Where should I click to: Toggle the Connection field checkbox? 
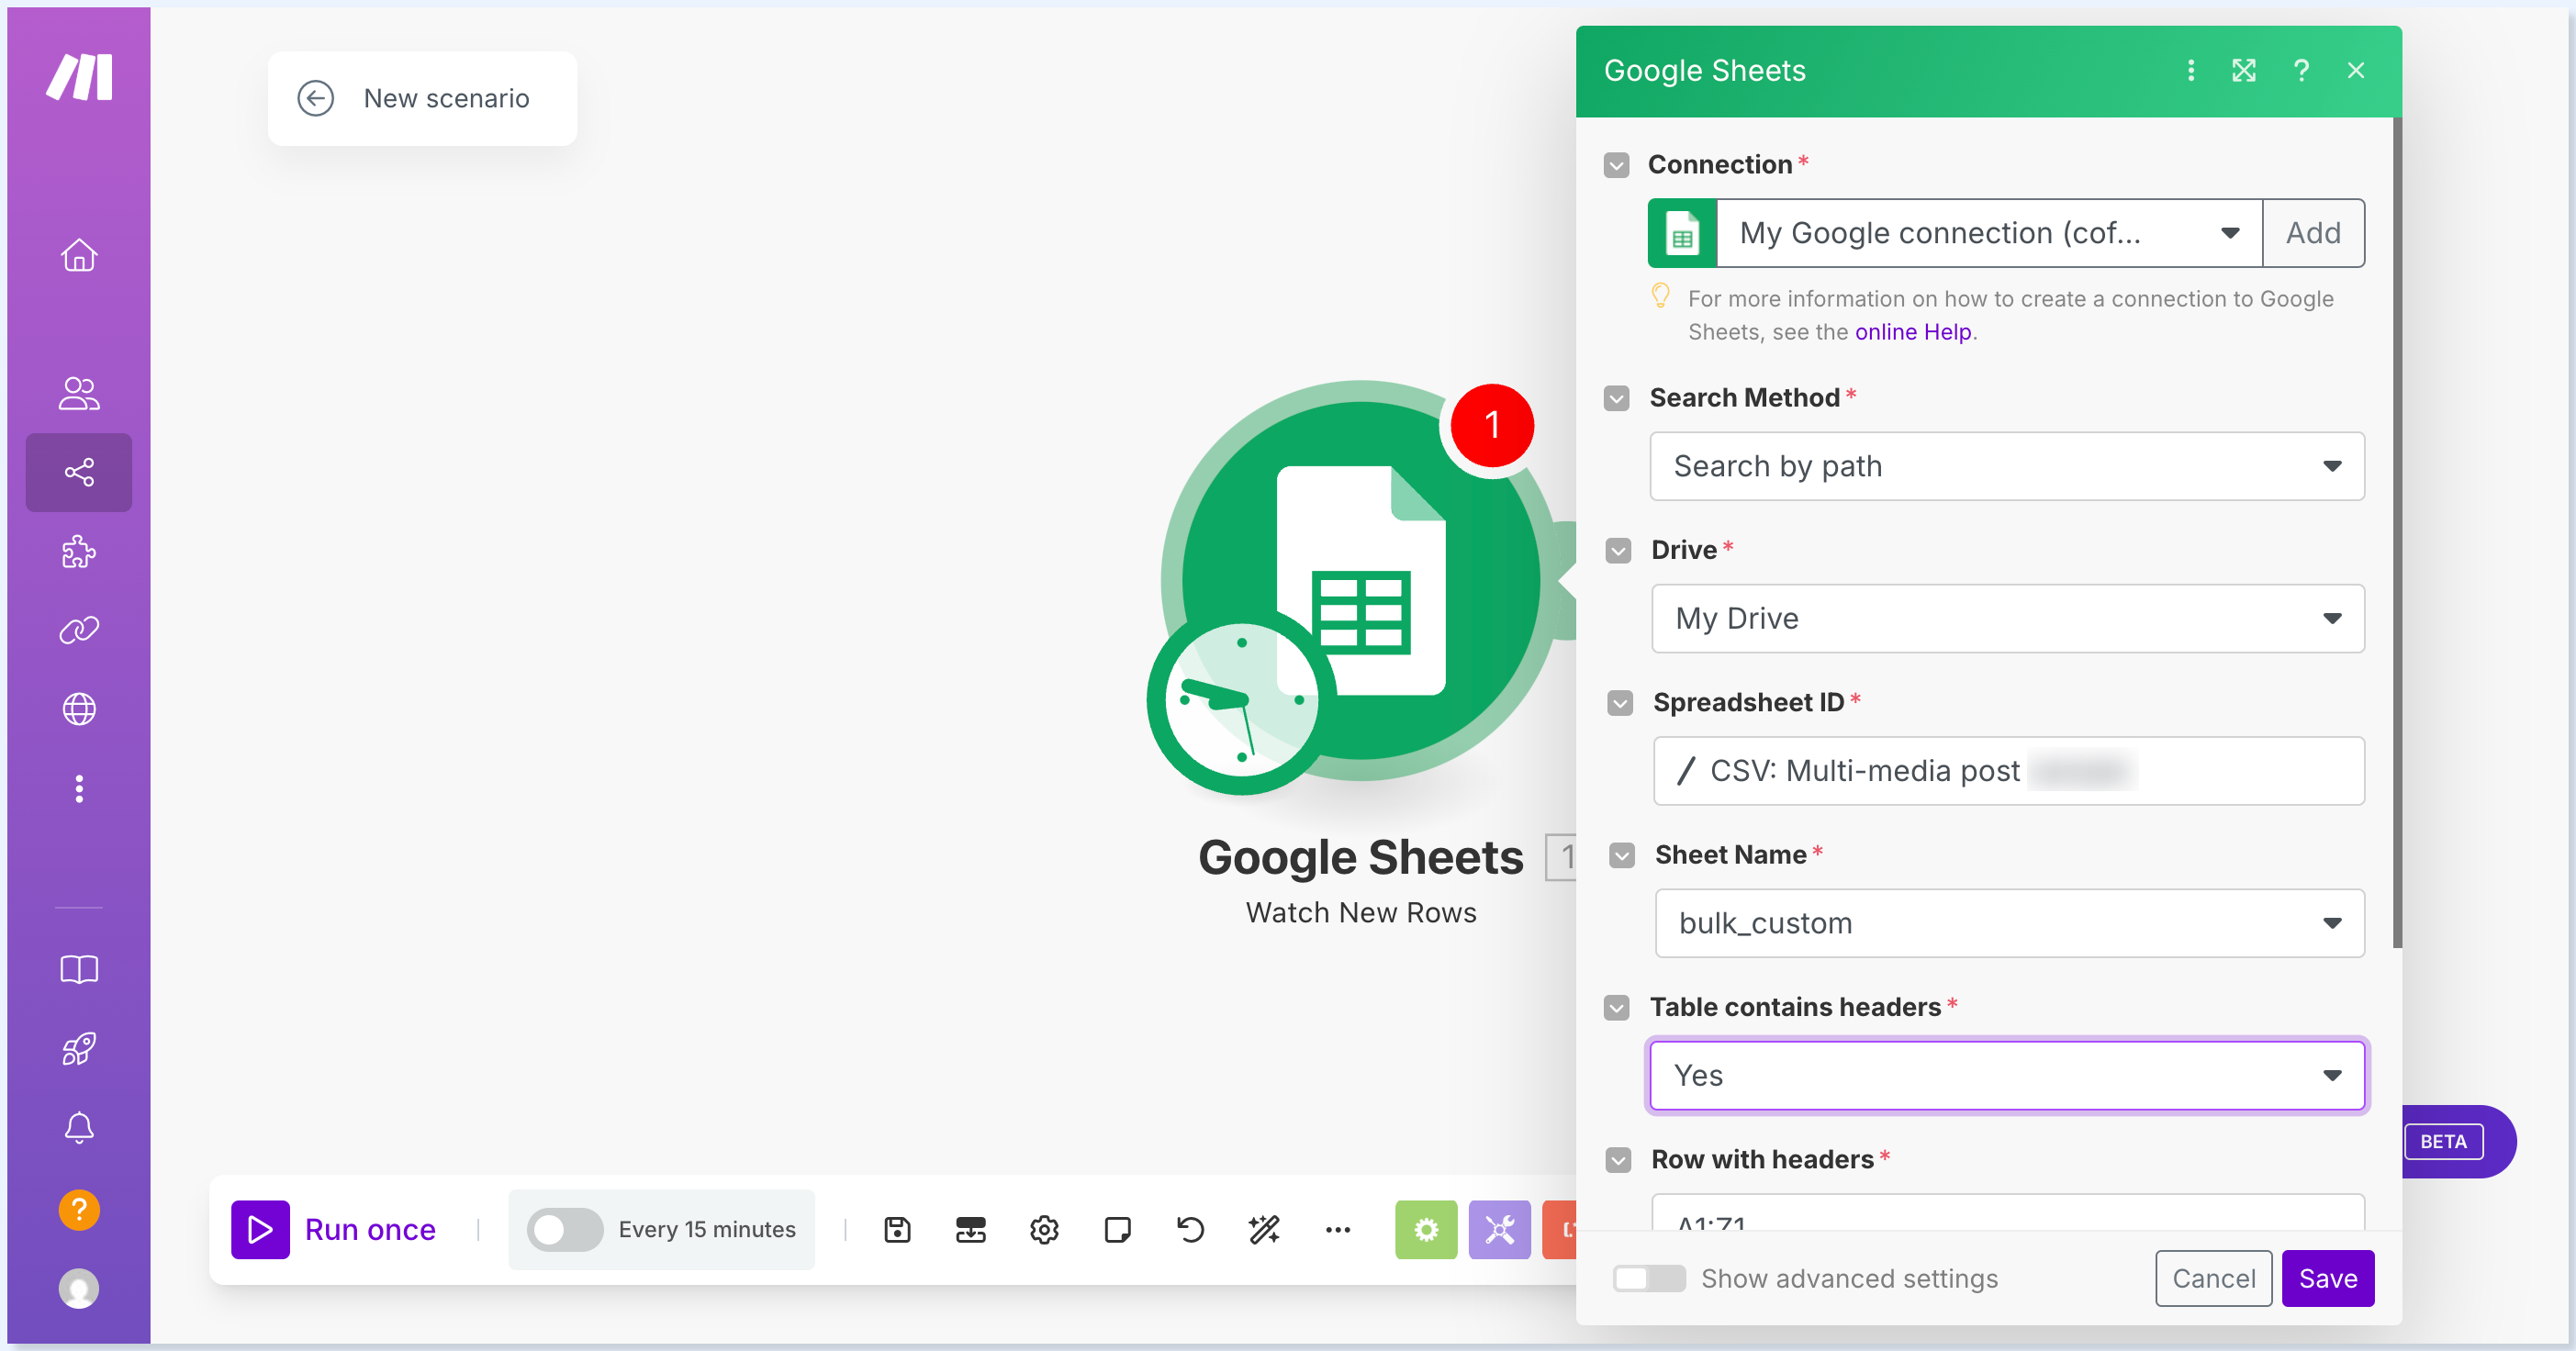pyautogui.click(x=1616, y=165)
